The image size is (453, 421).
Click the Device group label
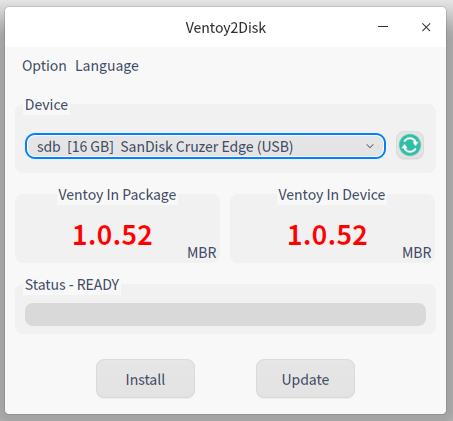[x=46, y=105]
